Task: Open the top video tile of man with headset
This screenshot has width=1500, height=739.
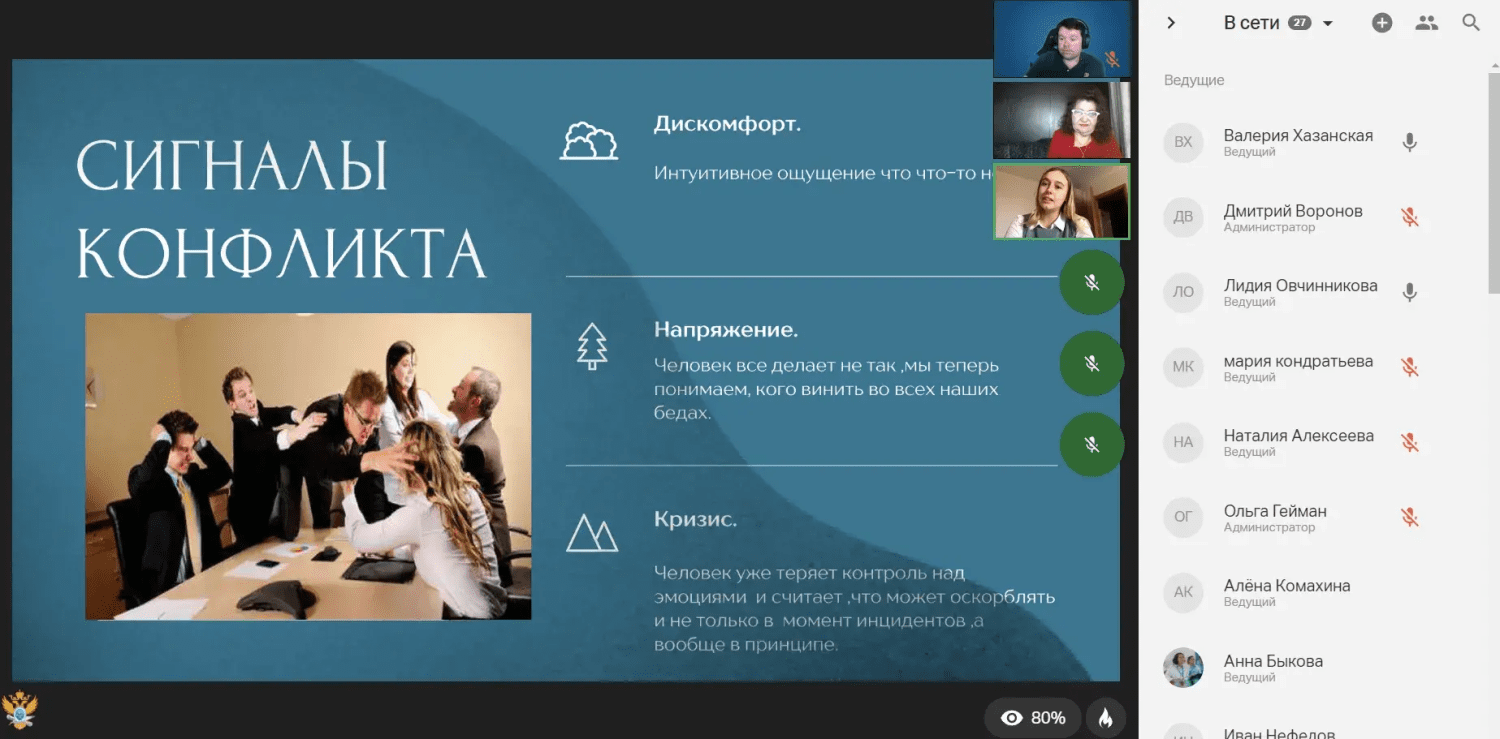Action: click(1061, 39)
